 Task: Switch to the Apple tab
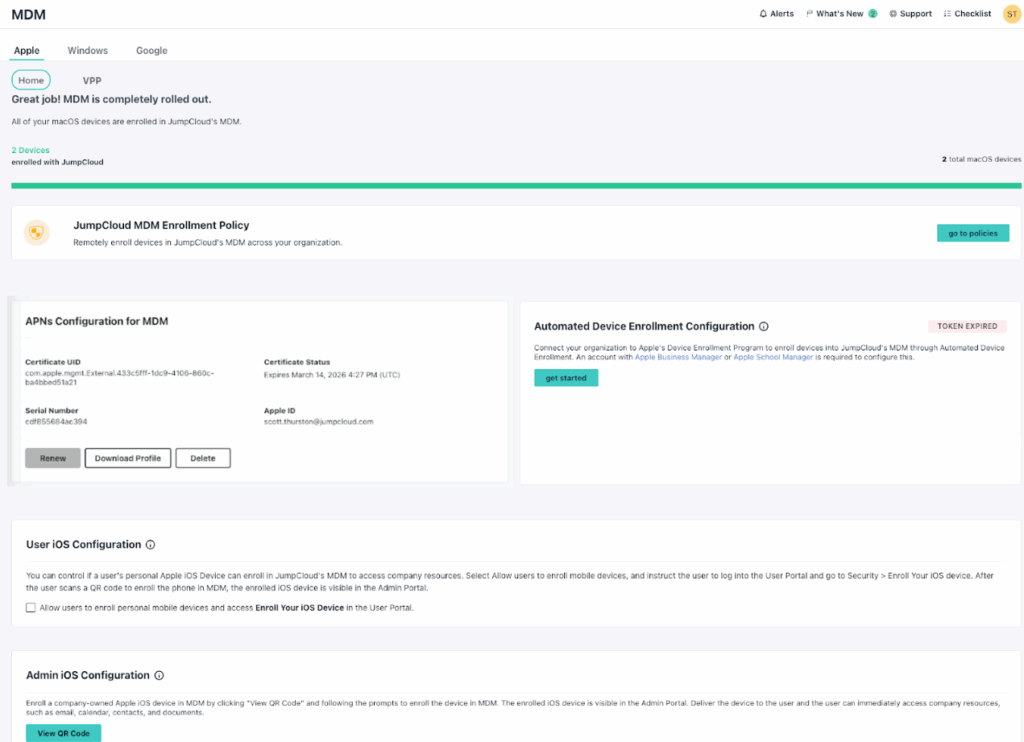(x=27, y=50)
